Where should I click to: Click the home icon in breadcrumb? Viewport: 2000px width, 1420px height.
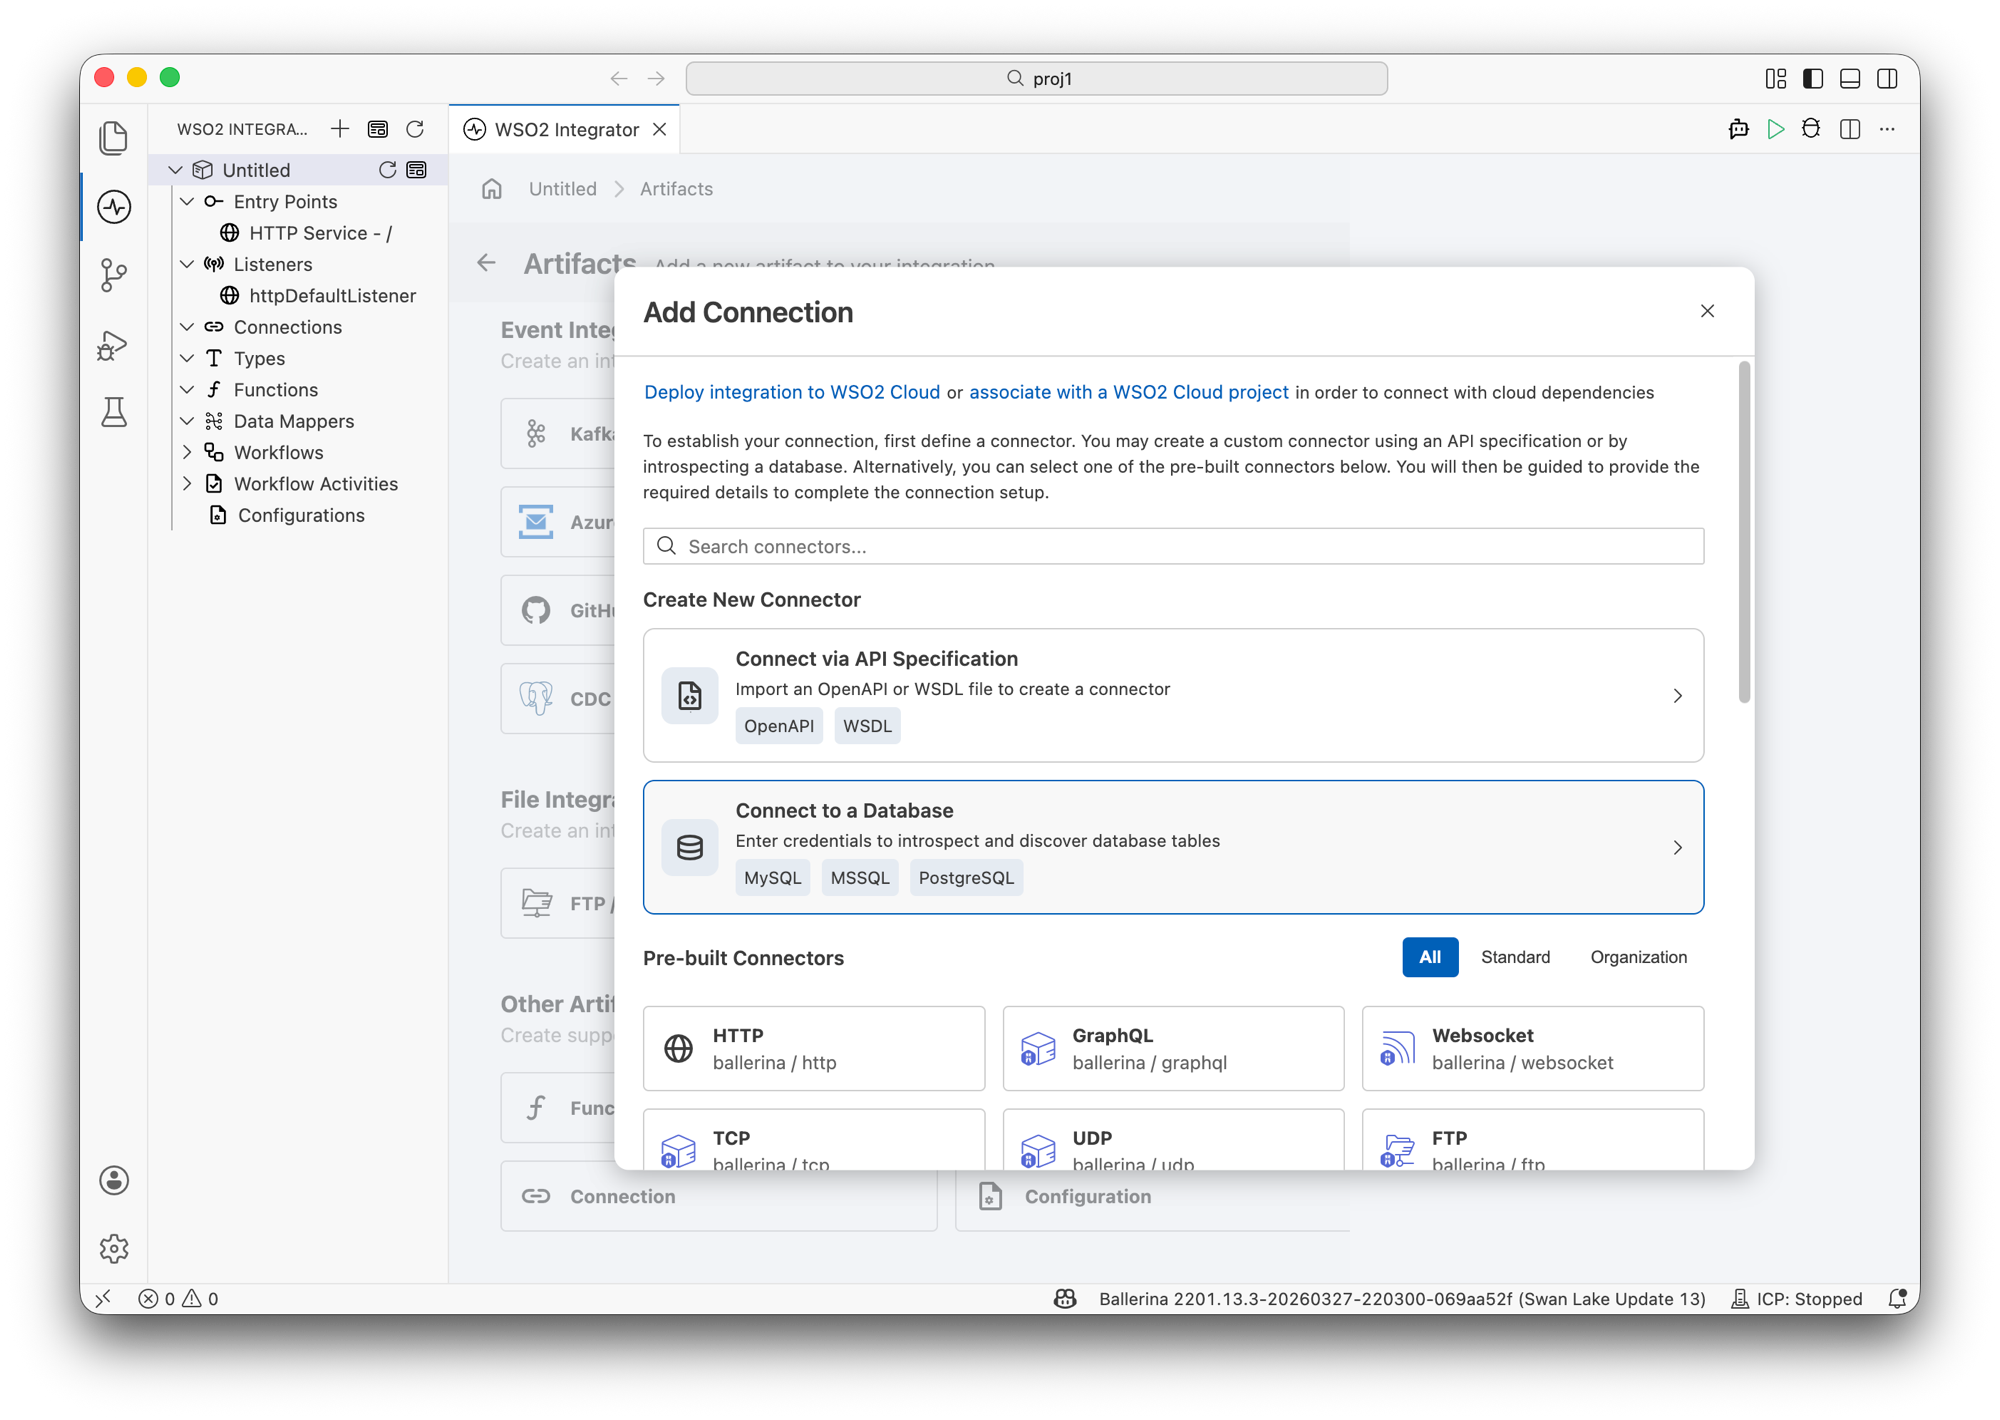[492, 189]
